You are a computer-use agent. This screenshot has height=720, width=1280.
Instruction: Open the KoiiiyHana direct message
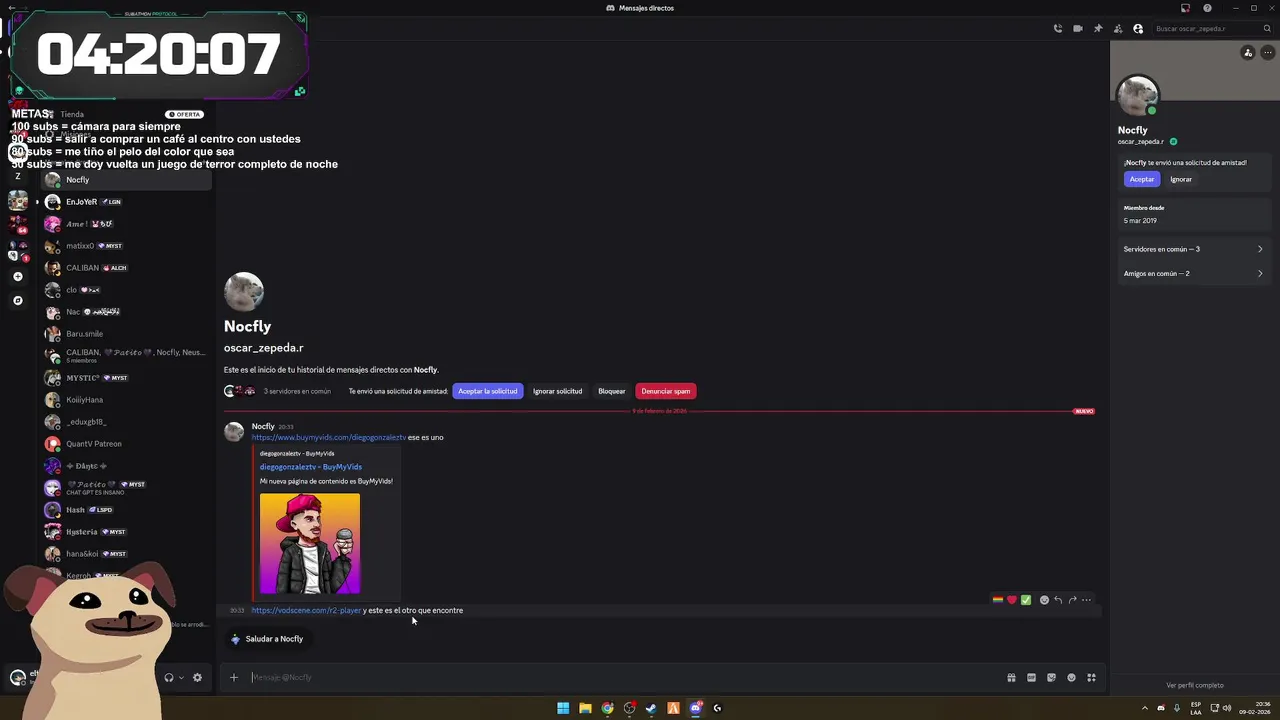click(125, 400)
